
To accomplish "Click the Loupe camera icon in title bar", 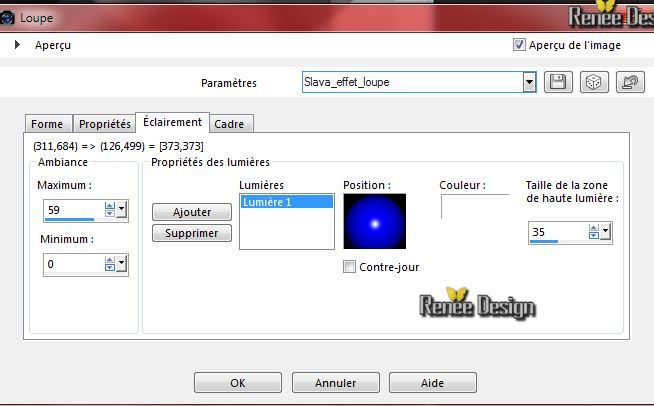I will tap(7, 18).
